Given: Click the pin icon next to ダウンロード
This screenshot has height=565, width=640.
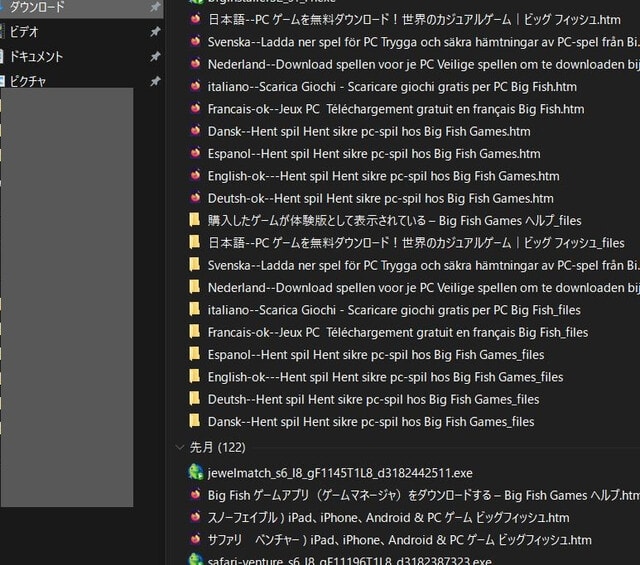Looking at the screenshot, I should (155, 7).
